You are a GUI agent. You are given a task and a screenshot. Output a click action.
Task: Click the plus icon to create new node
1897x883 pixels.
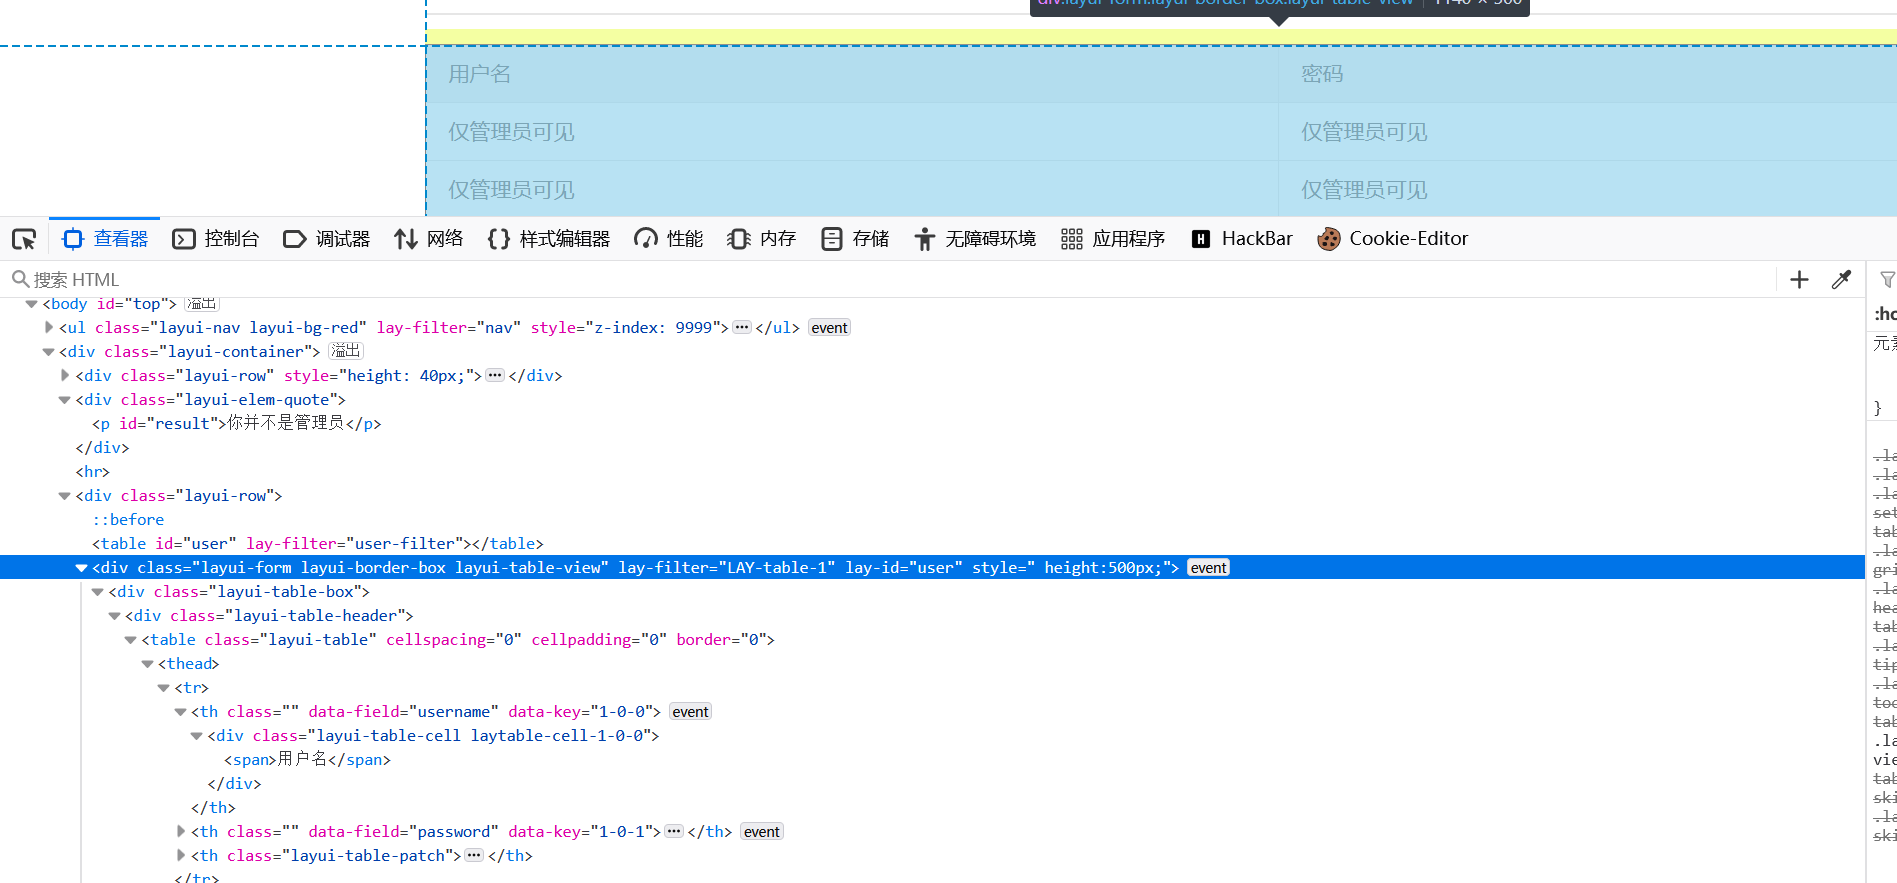click(1799, 280)
